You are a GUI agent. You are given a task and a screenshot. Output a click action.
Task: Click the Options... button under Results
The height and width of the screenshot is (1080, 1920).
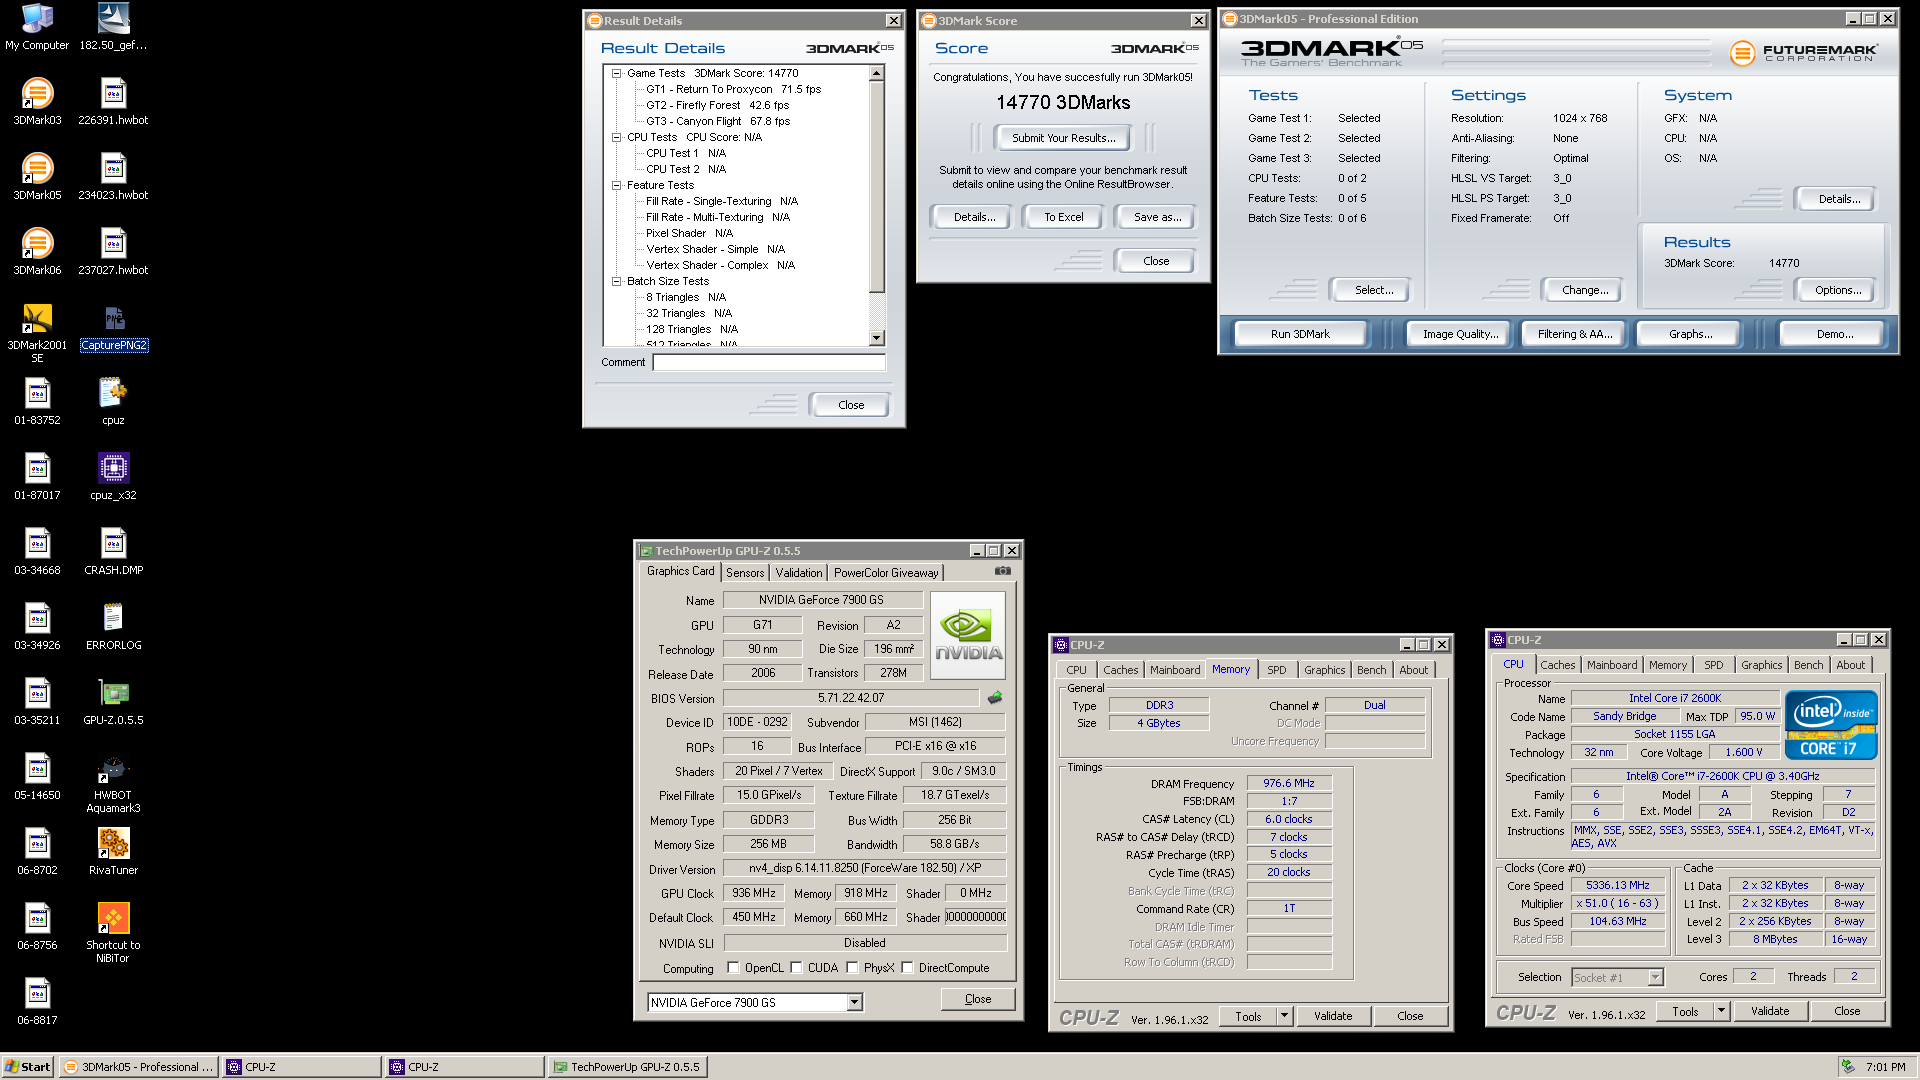(1838, 290)
